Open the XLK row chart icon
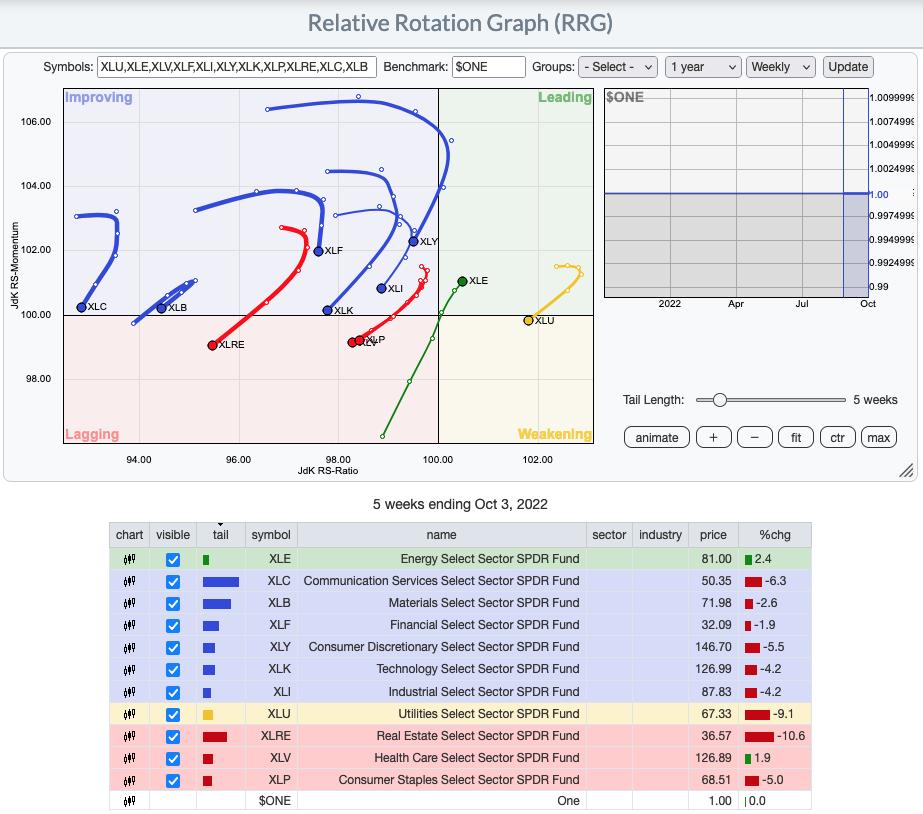The image size is (923, 814). [x=130, y=669]
